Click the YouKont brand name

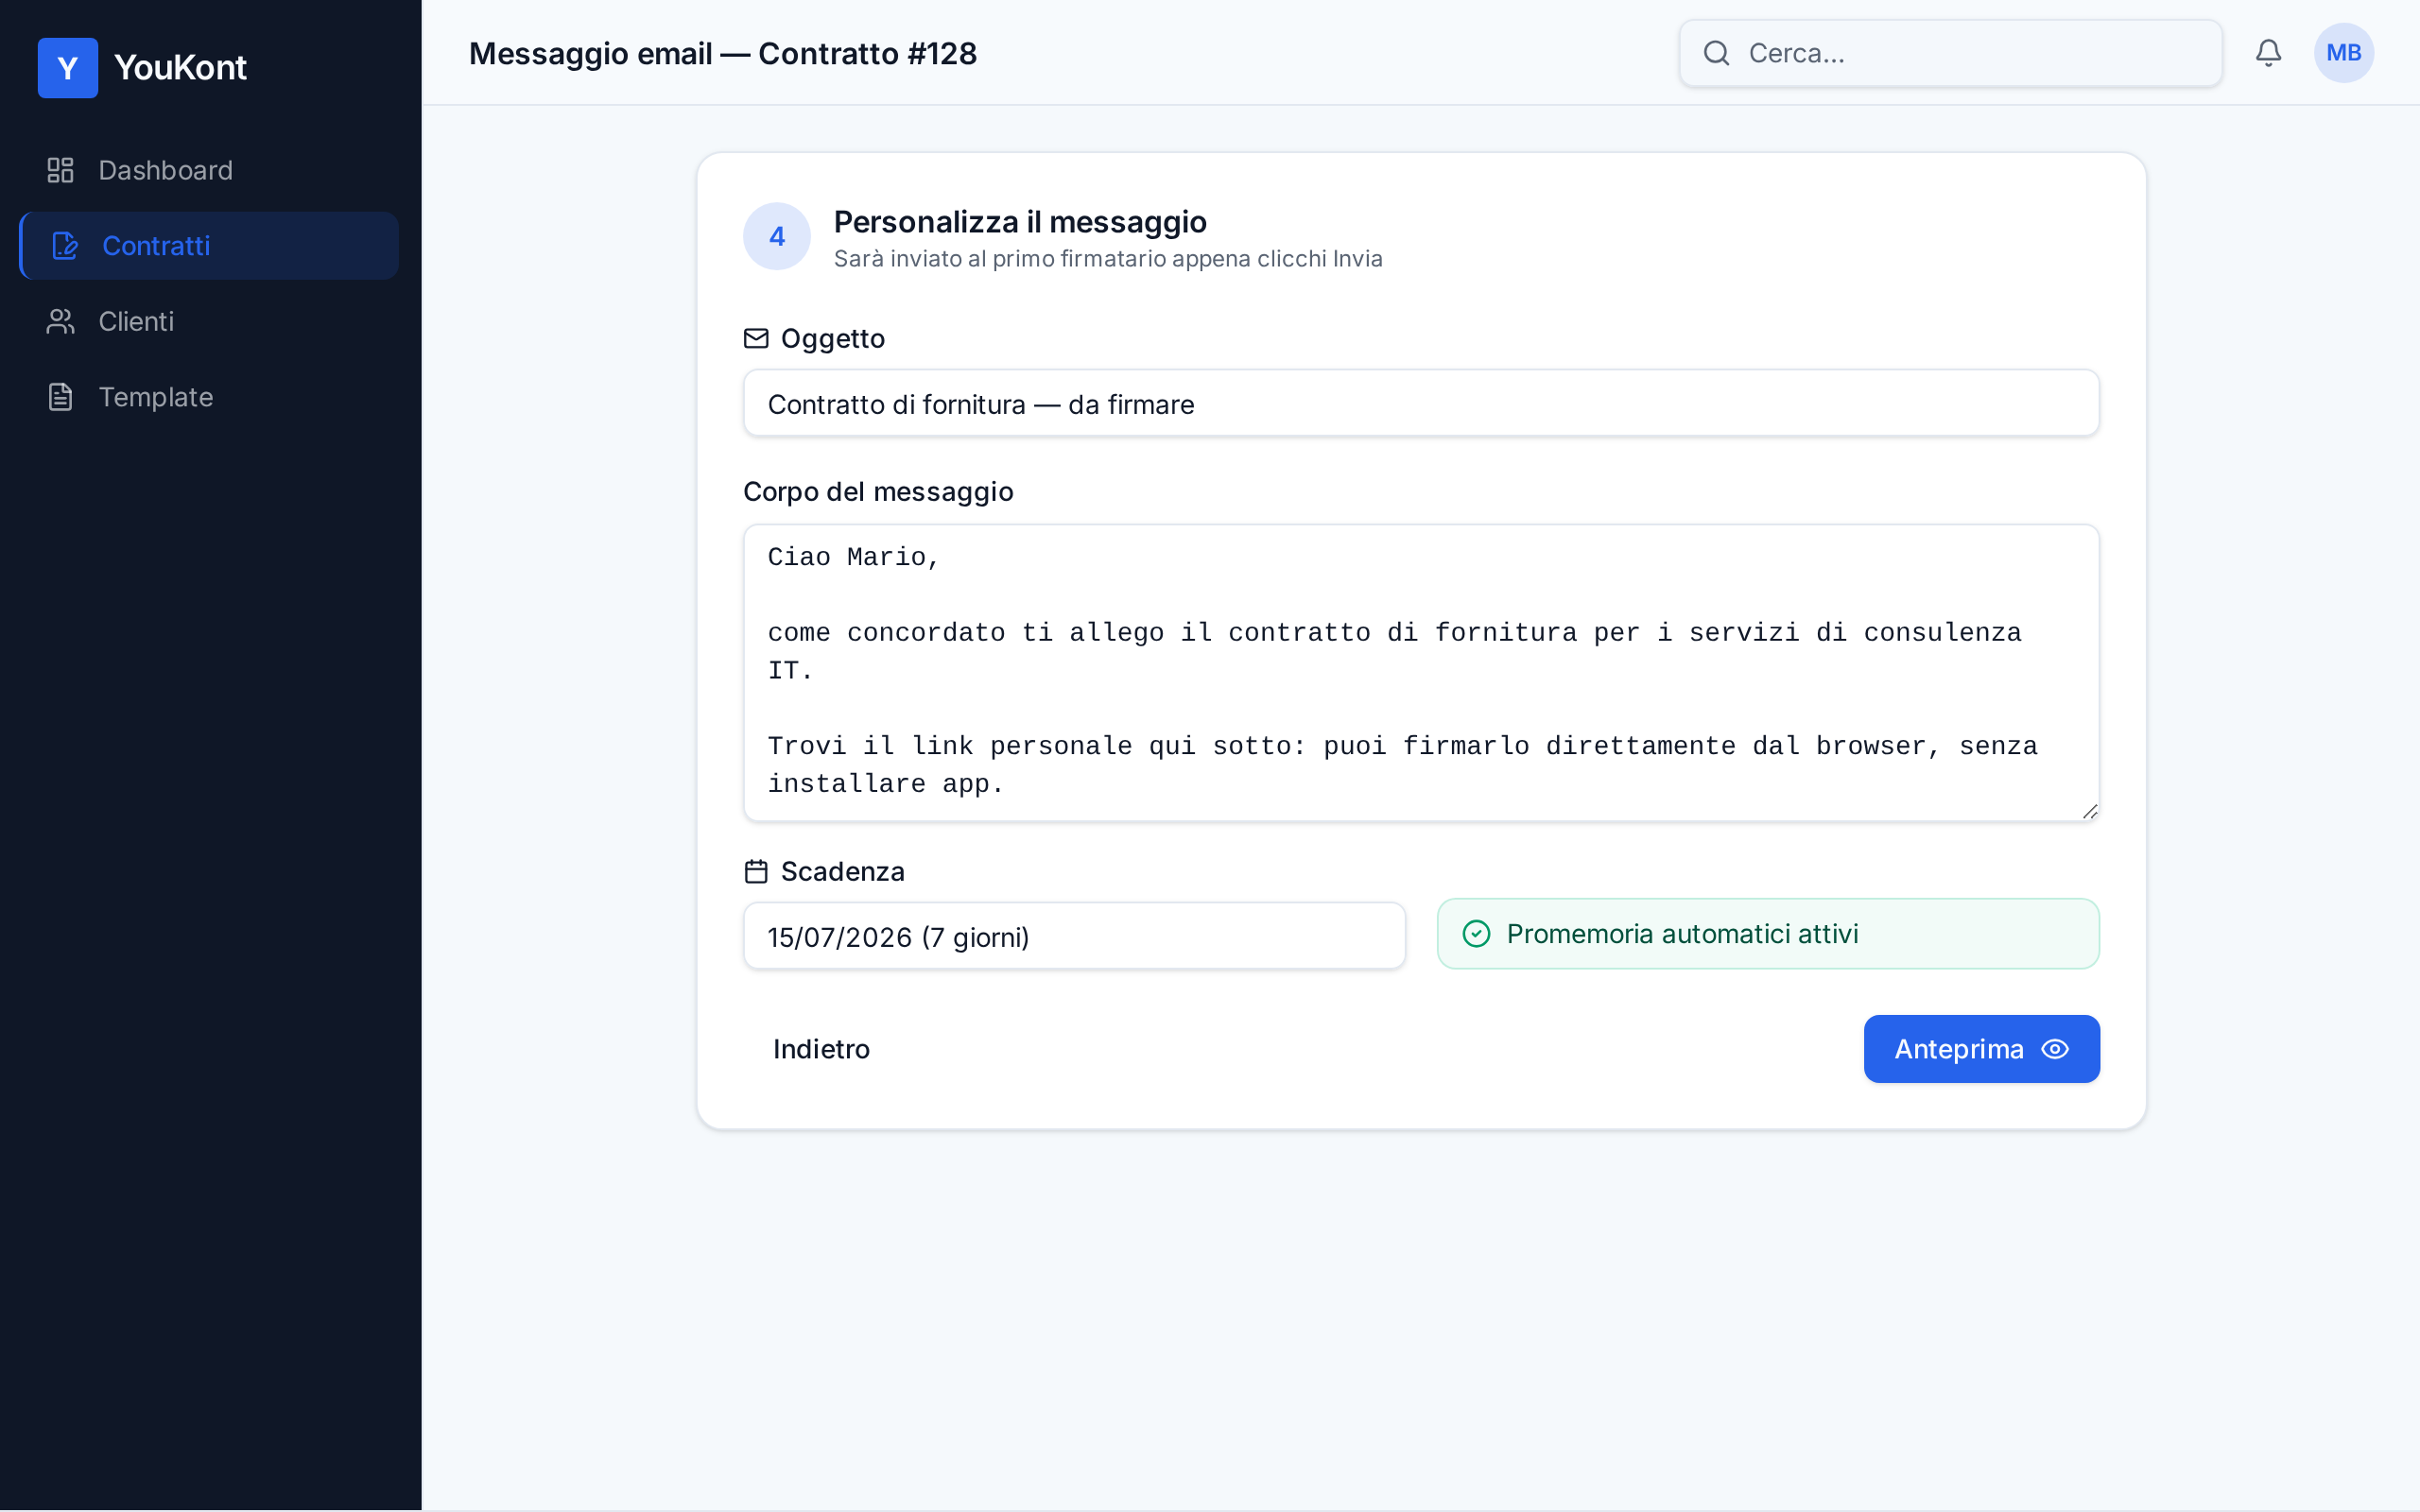point(180,67)
